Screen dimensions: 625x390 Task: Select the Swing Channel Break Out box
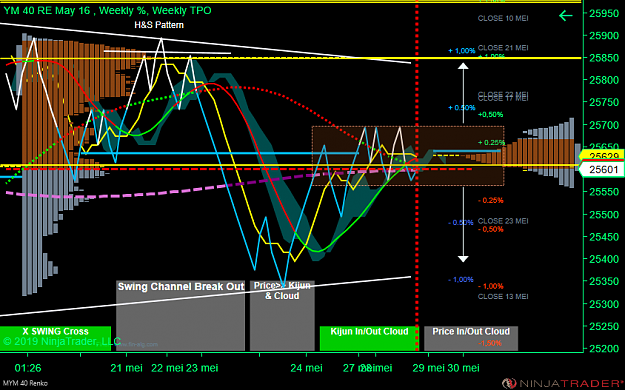(181, 315)
